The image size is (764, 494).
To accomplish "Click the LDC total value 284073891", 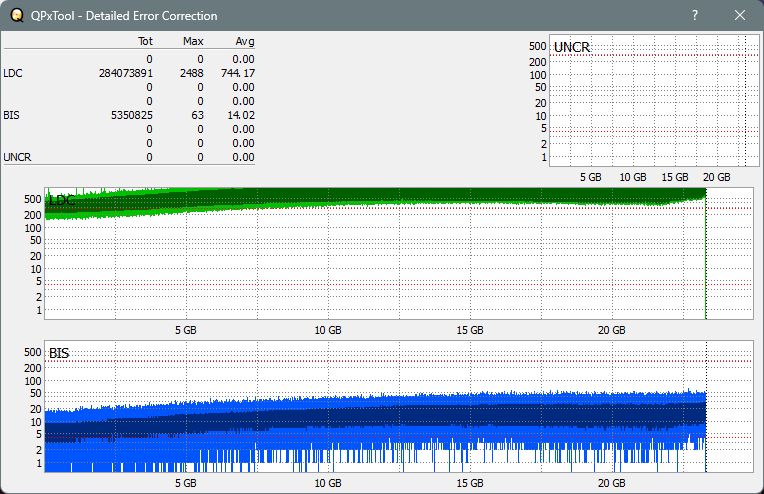I will [x=126, y=73].
